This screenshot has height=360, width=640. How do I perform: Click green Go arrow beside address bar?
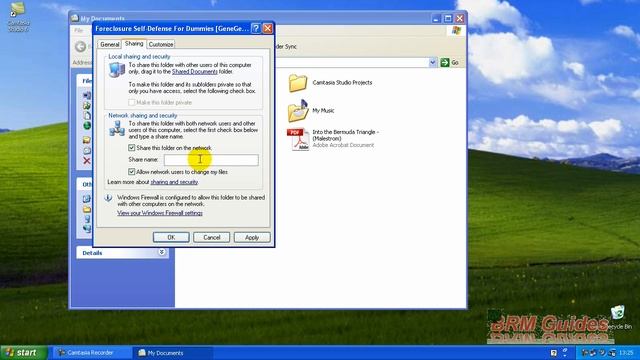[445, 62]
